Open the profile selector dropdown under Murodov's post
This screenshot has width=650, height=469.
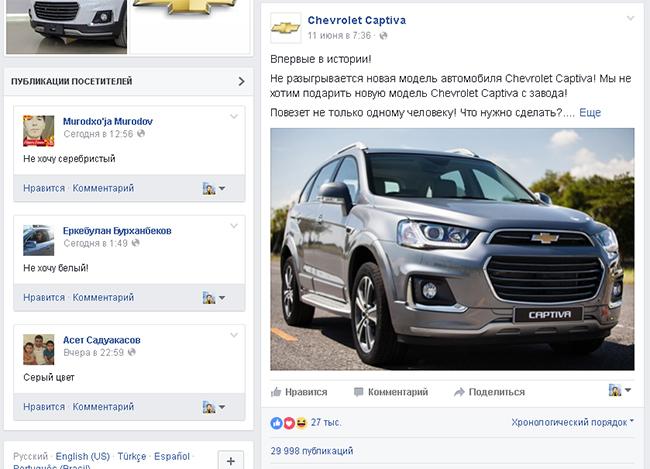(214, 188)
